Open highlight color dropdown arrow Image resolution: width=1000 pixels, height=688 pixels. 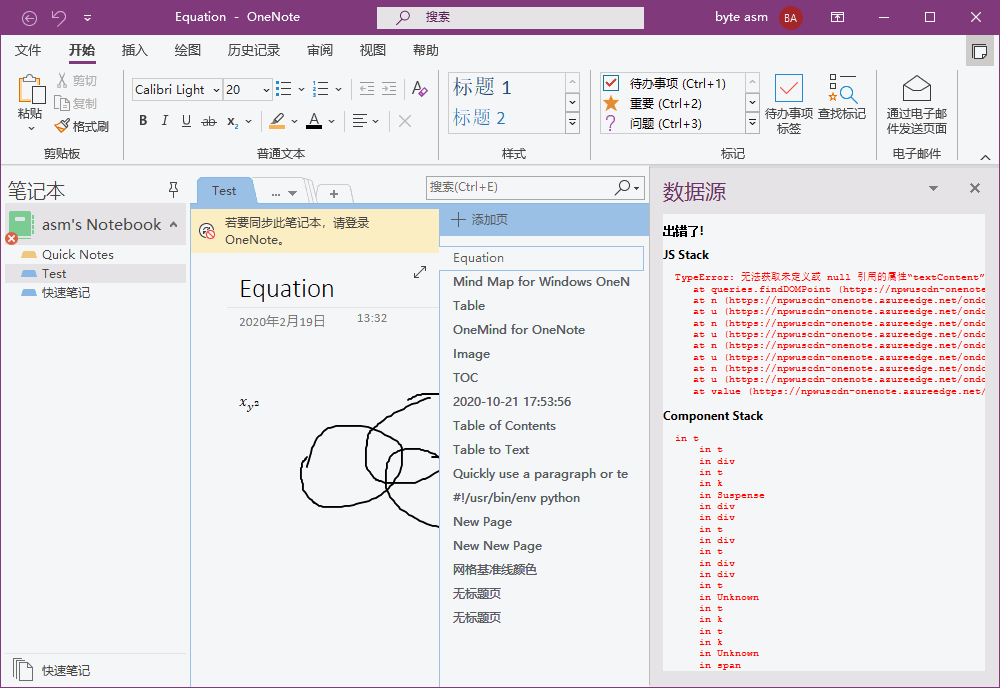click(x=294, y=121)
